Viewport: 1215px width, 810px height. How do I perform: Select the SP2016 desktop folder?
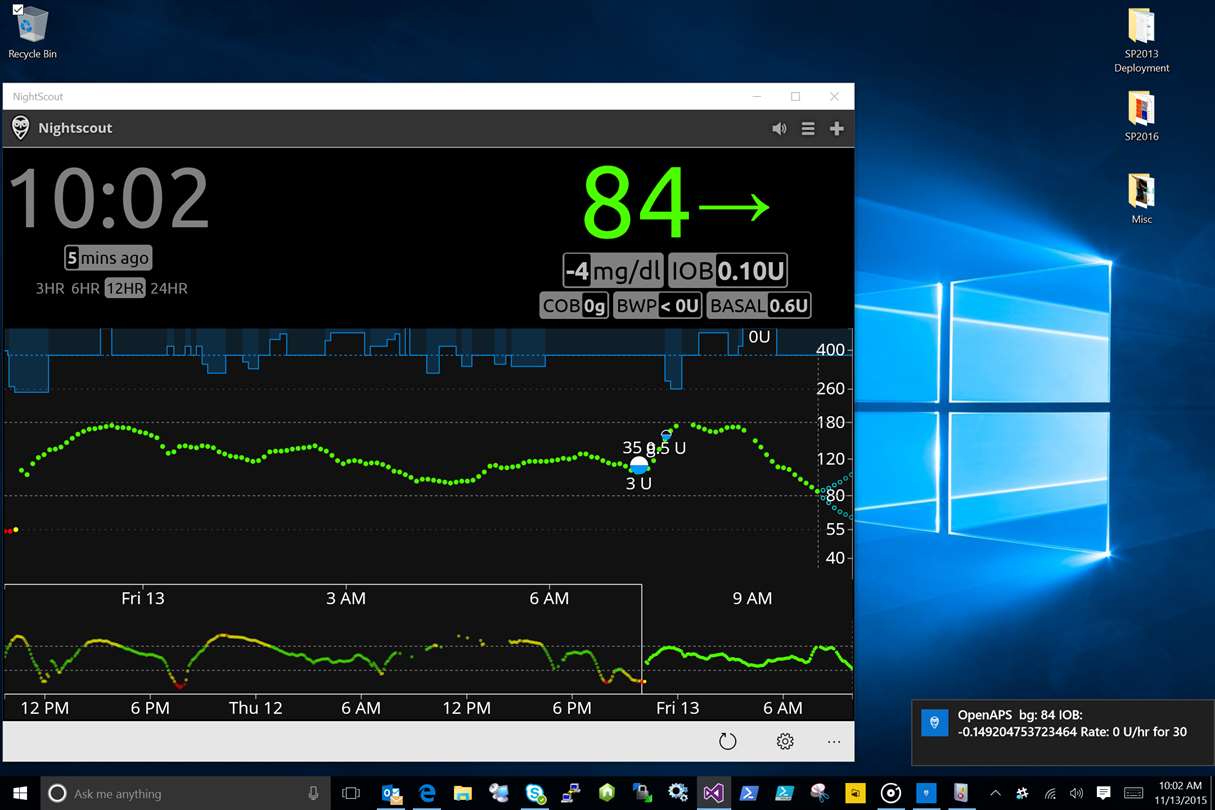(1141, 116)
